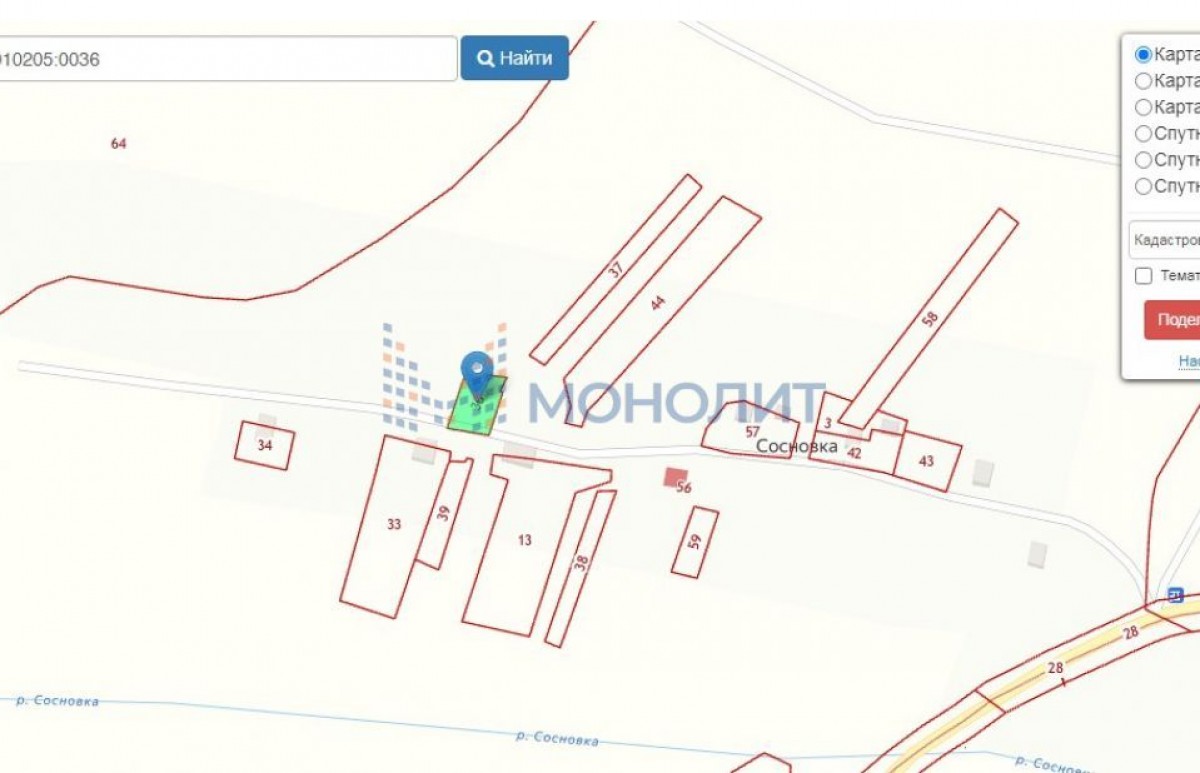Open the Кадастров layer dropdown
1200x773 pixels.
1165,240
